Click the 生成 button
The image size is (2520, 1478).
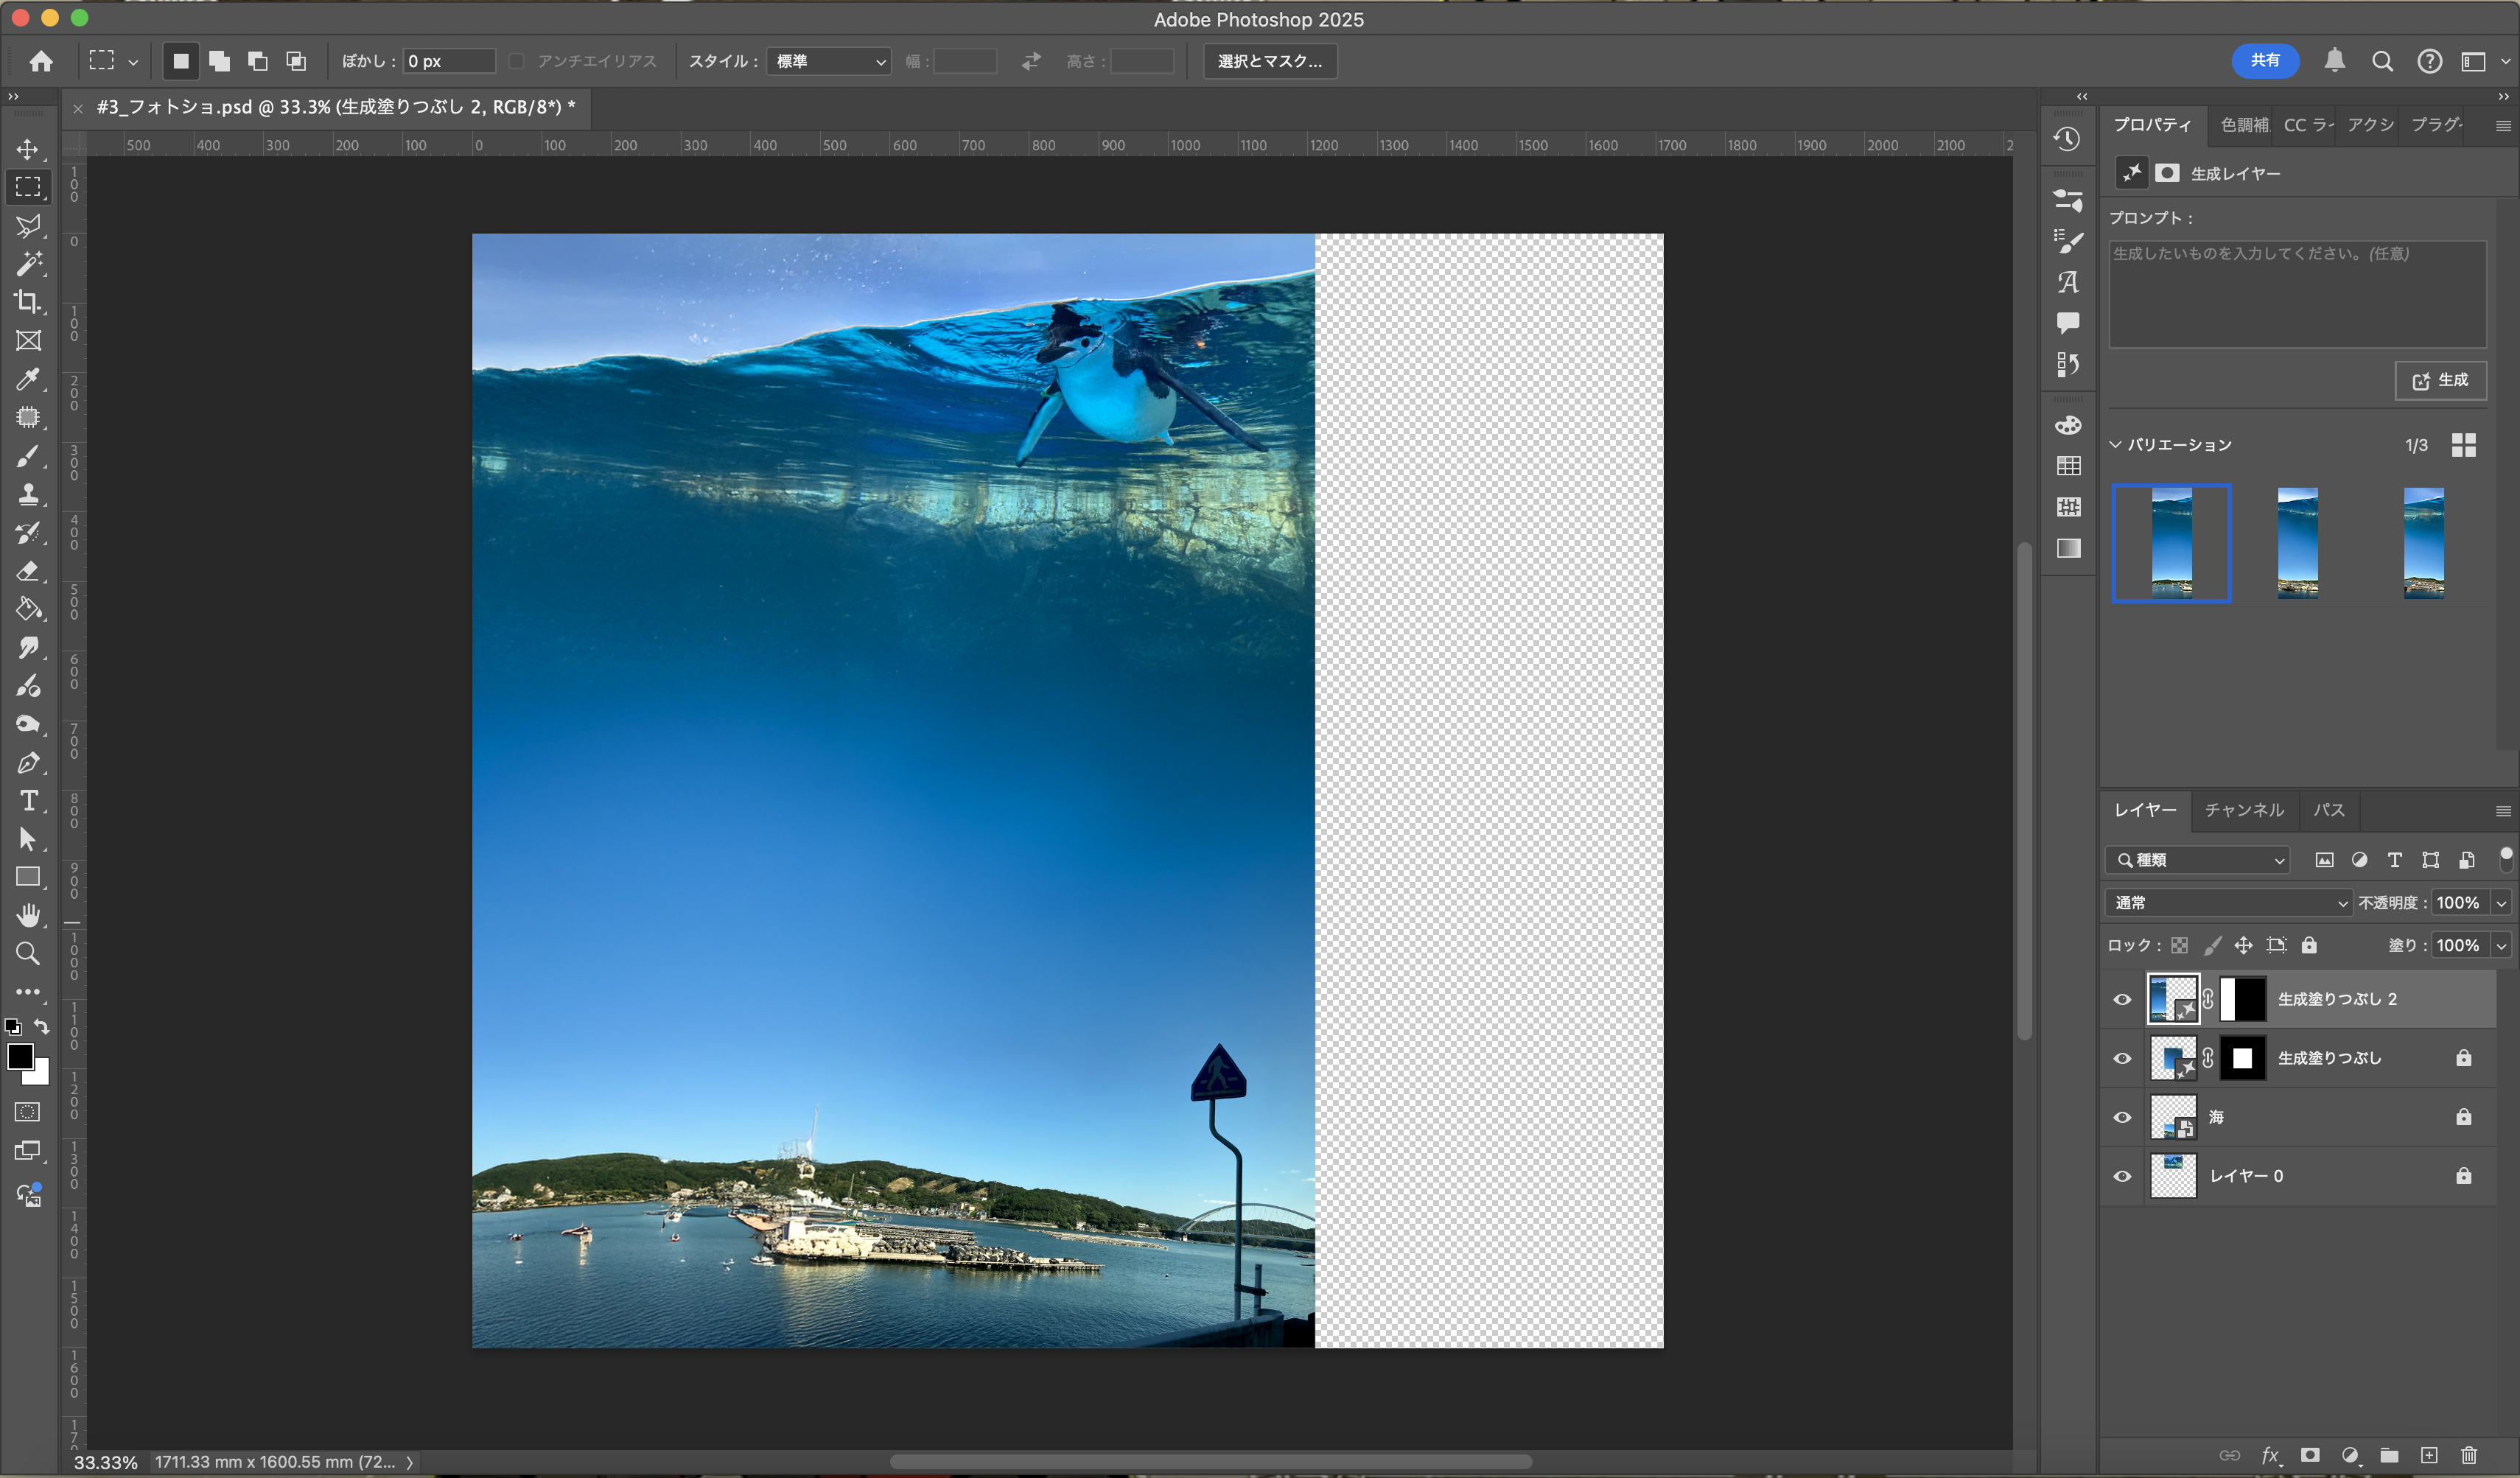pyautogui.click(x=2440, y=380)
